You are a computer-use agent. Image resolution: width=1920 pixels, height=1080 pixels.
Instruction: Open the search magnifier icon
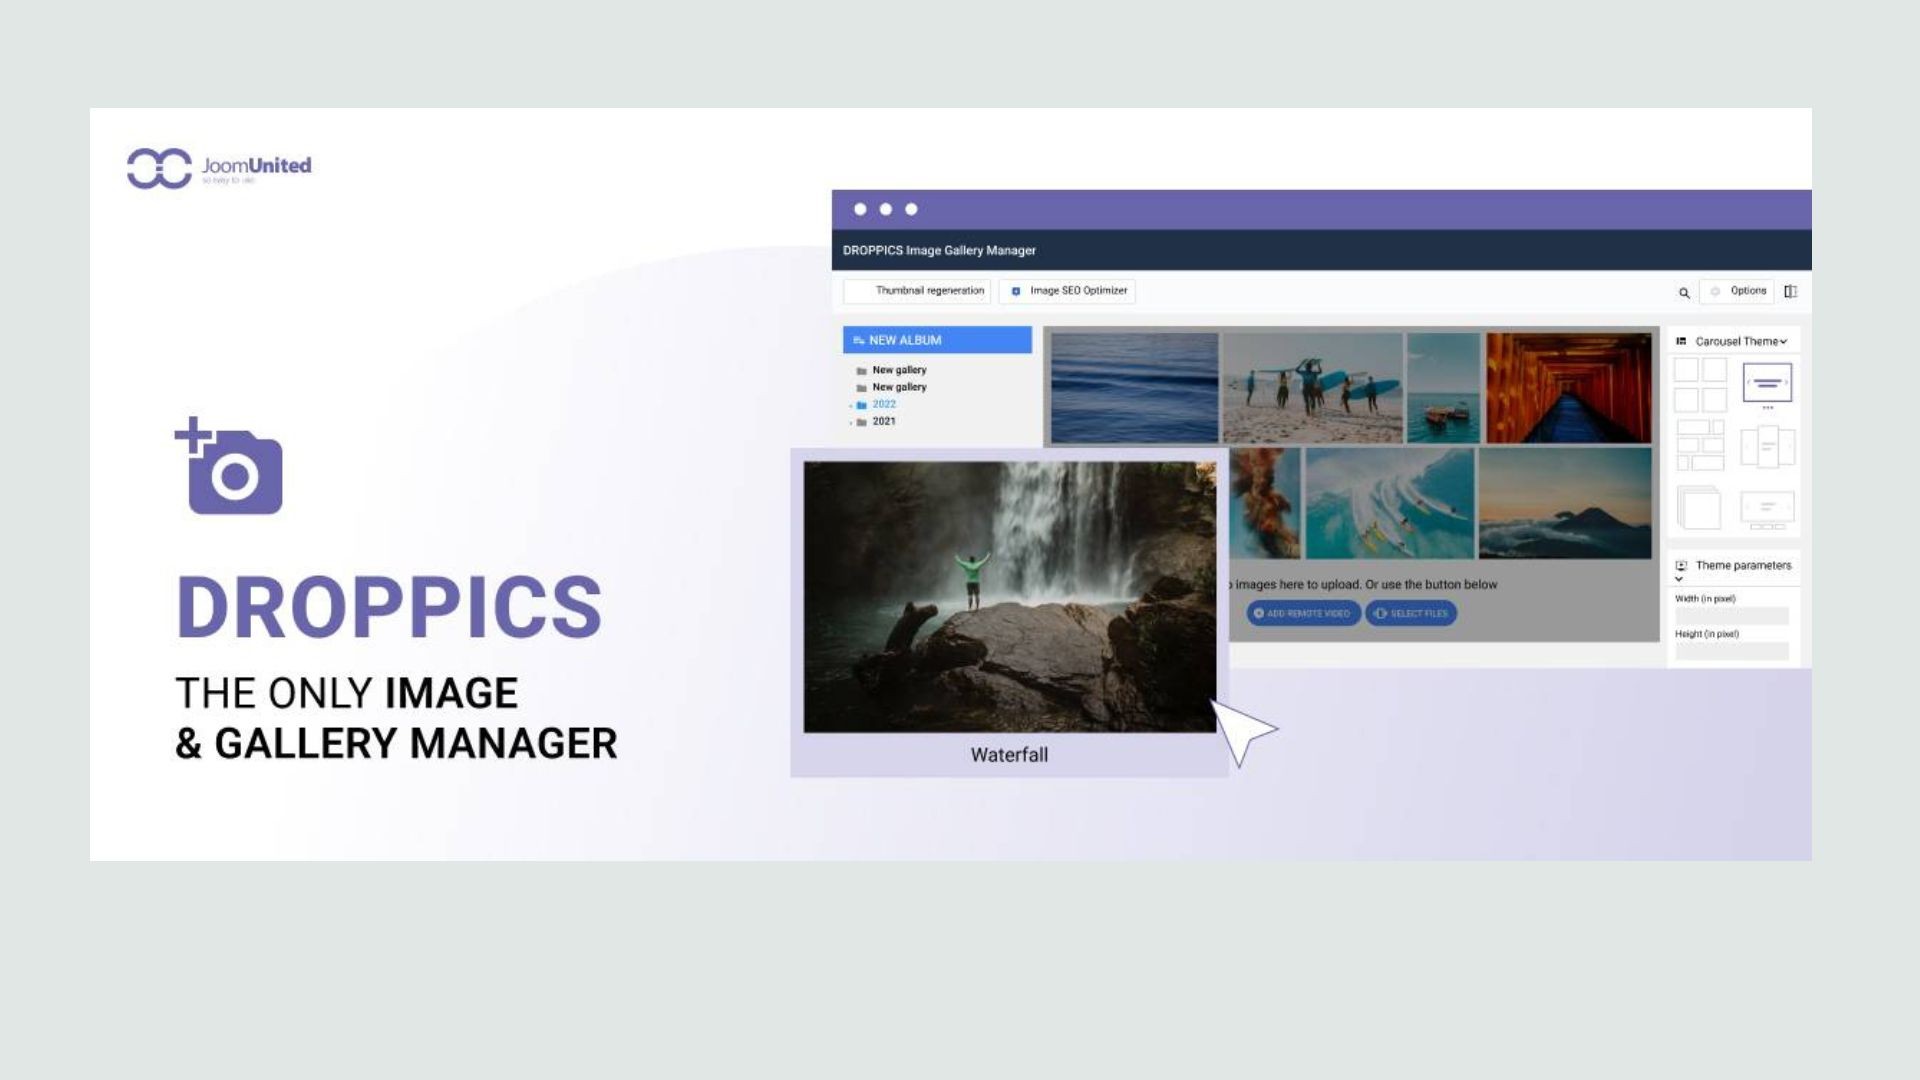(x=1684, y=292)
